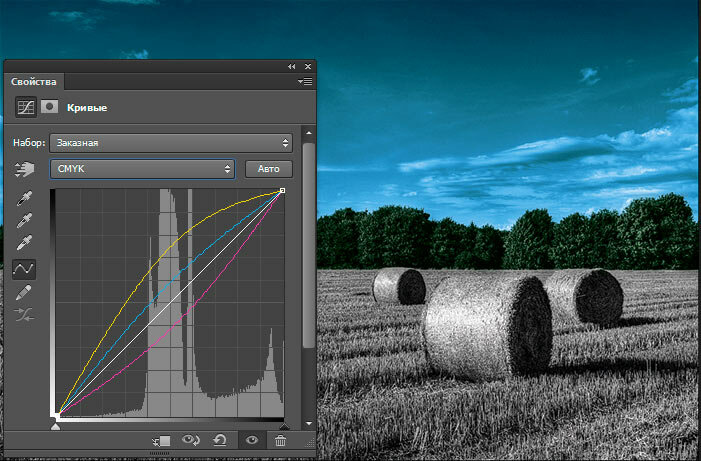
Task: Click the panel scroll up arrow
Action: 308,133
